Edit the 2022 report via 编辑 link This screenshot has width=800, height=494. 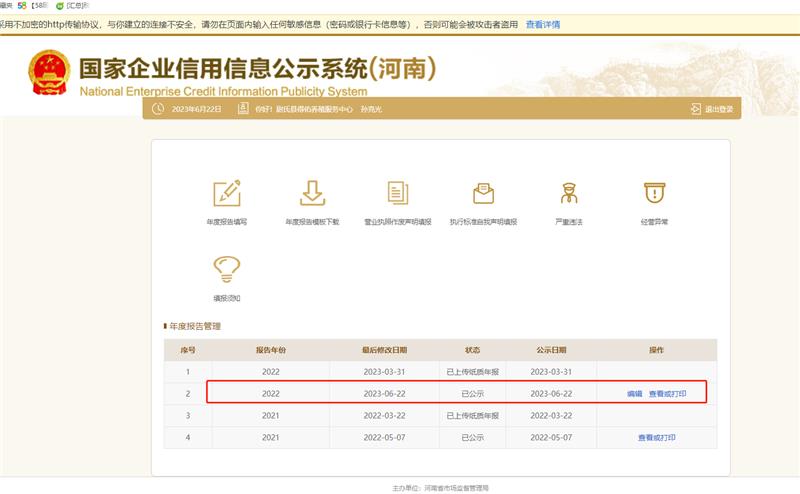(x=634, y=394)
